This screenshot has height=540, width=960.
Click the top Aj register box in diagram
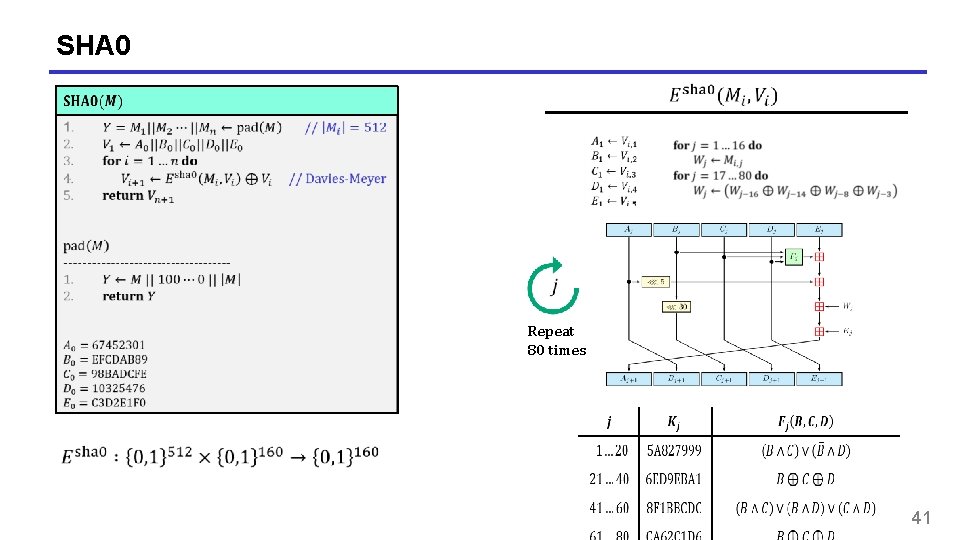coord(629,230)
